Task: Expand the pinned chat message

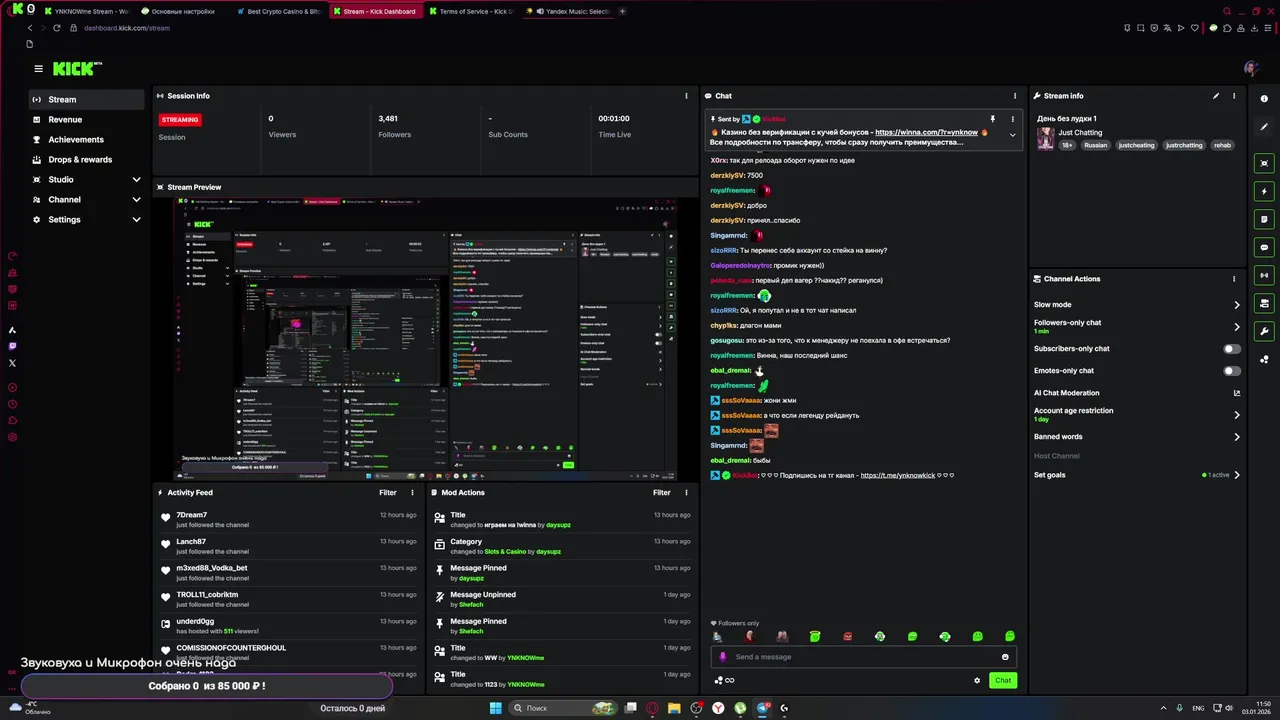Action: [1012, 135]
